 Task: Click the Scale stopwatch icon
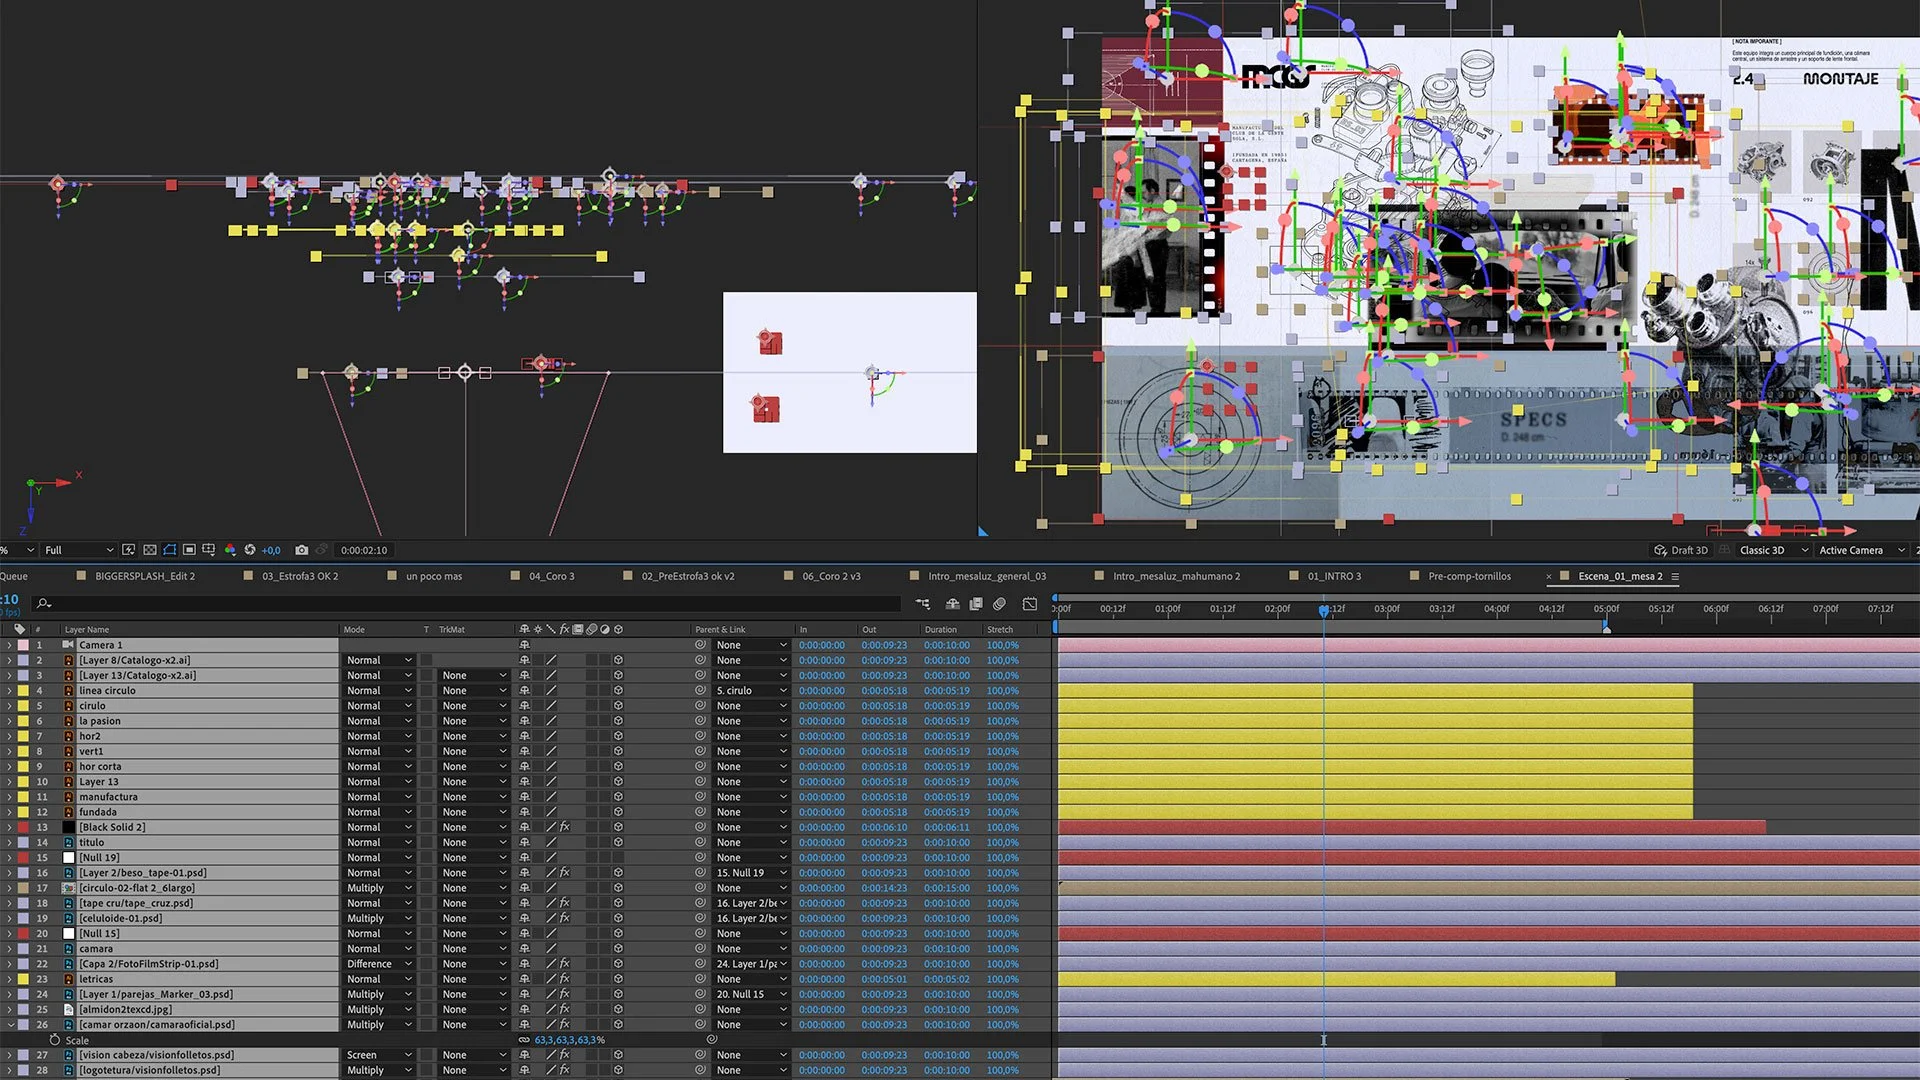tap(55, 1040)
